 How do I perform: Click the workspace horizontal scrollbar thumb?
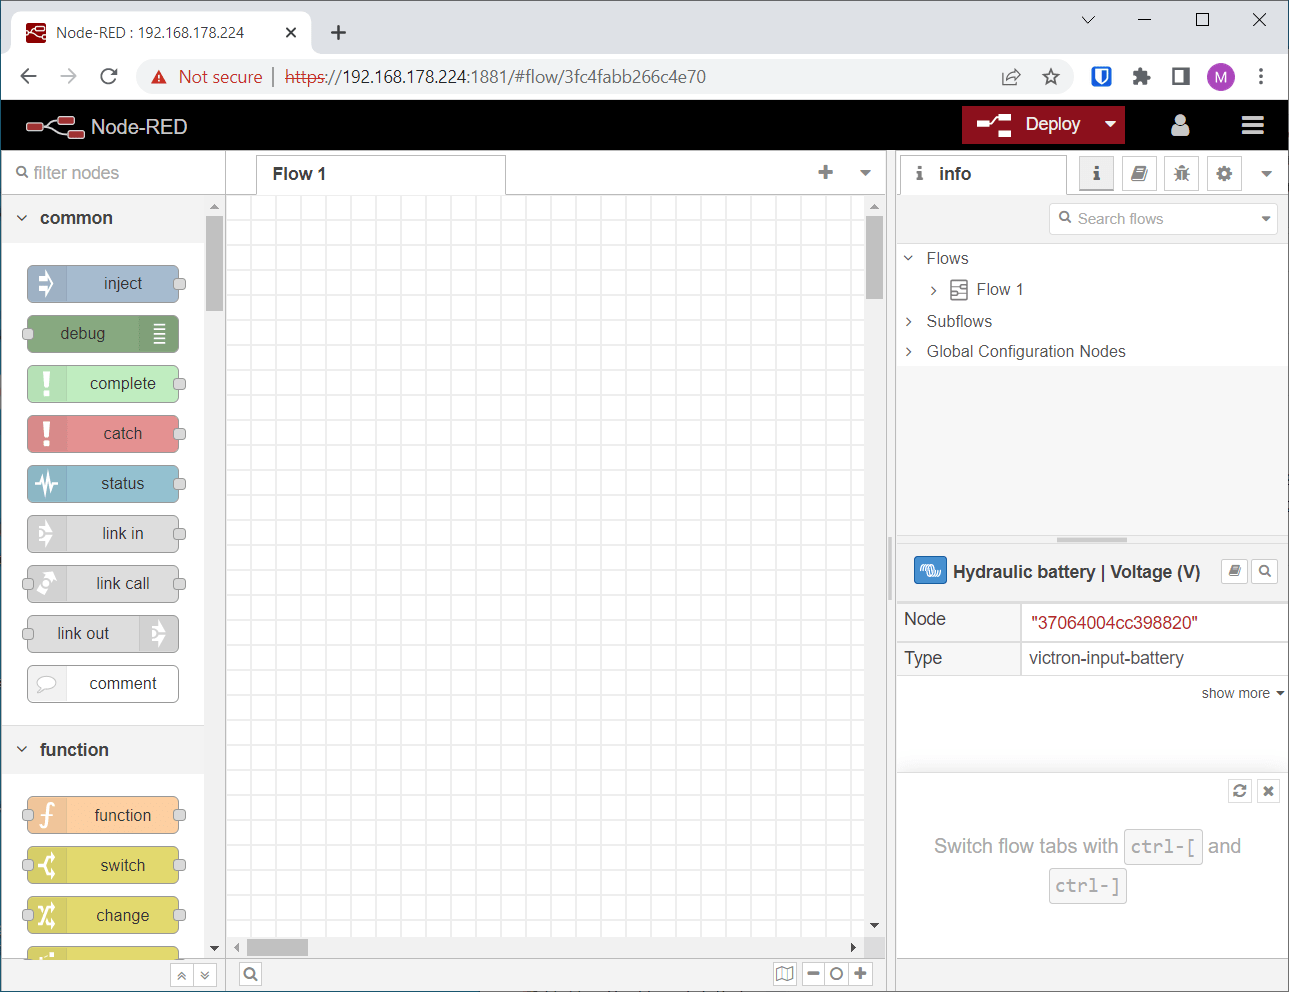(278, 947)
